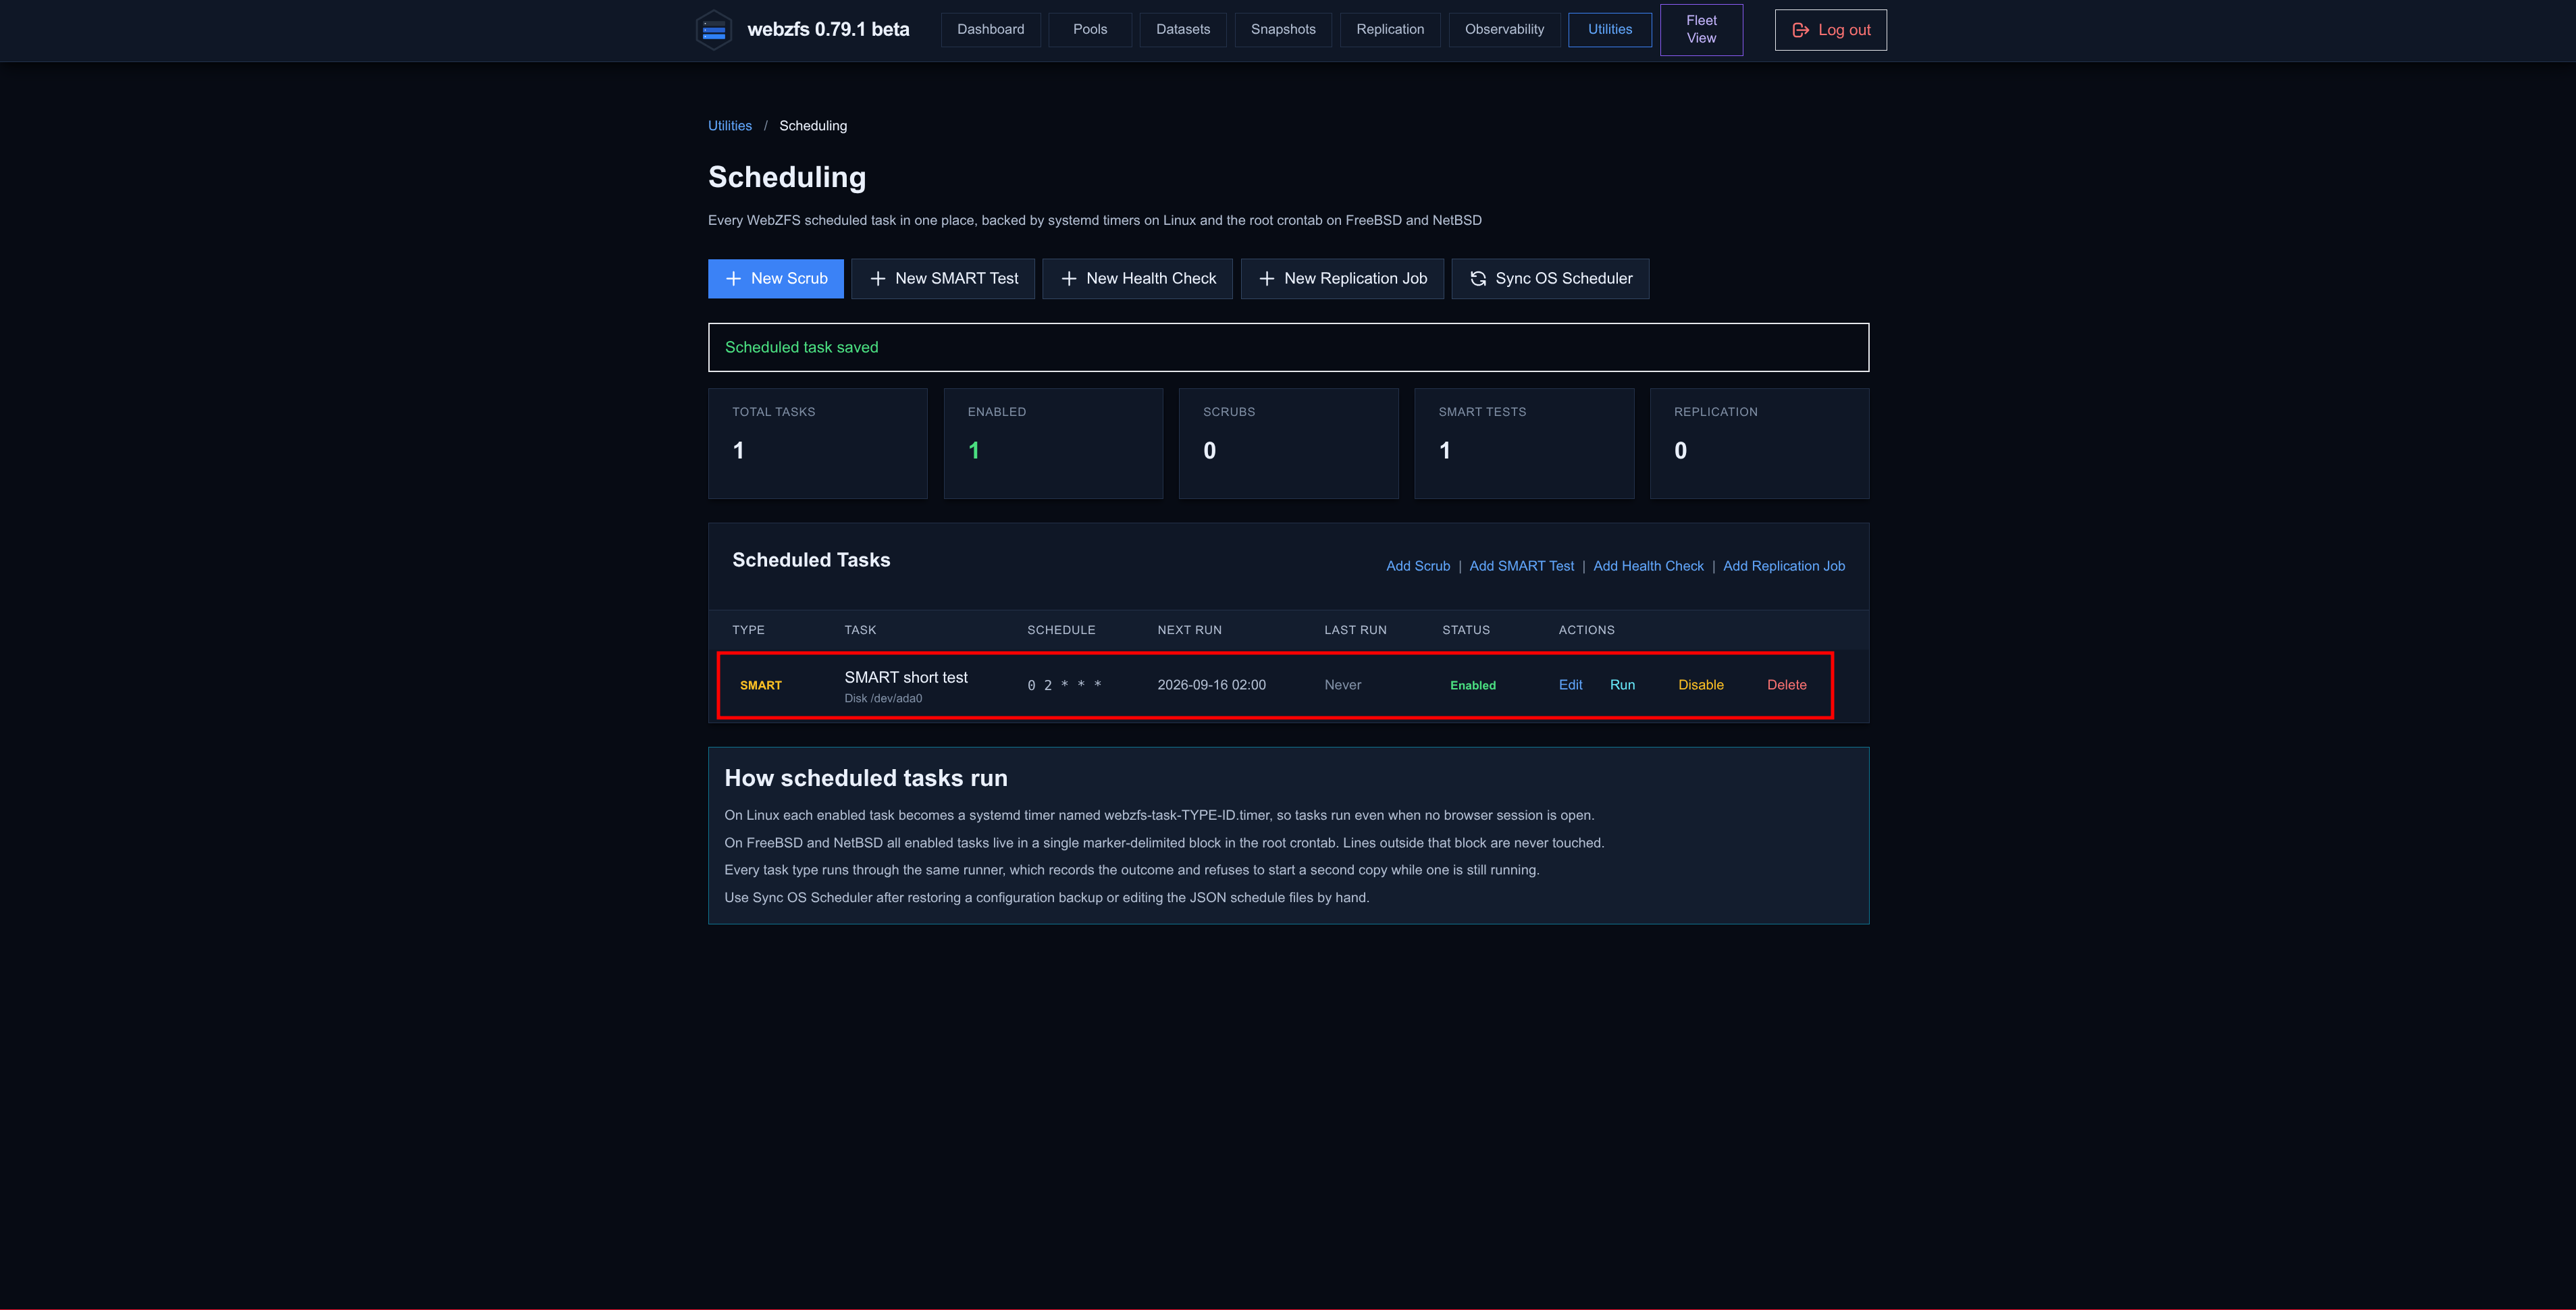Click the Utilities breadcrumb link

[x=730, y=126]
